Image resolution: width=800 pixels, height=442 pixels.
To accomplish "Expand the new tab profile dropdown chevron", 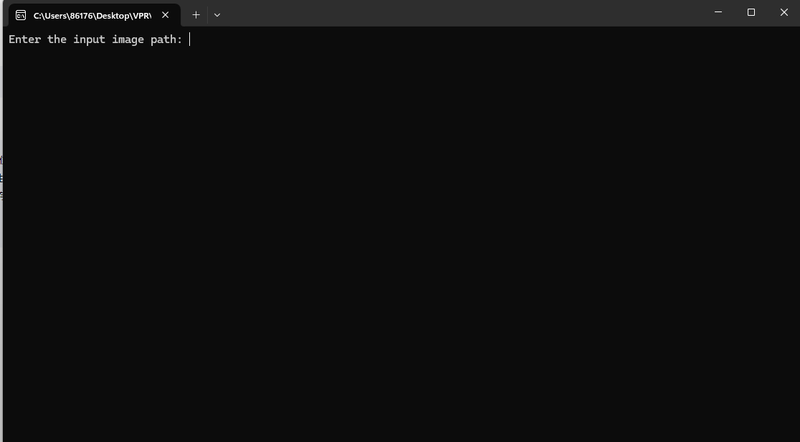I will (217, 15).
